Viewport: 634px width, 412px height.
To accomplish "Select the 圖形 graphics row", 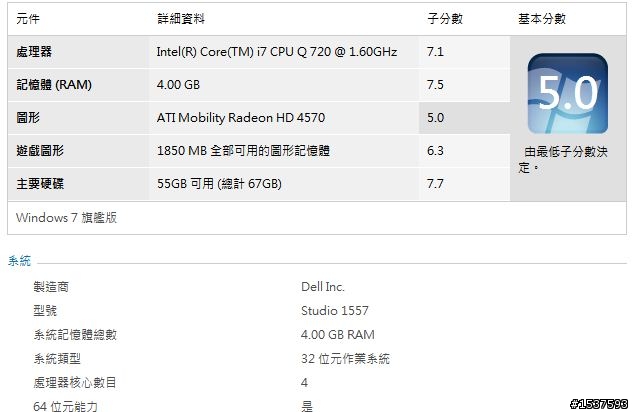I will [x=259, y=118].
